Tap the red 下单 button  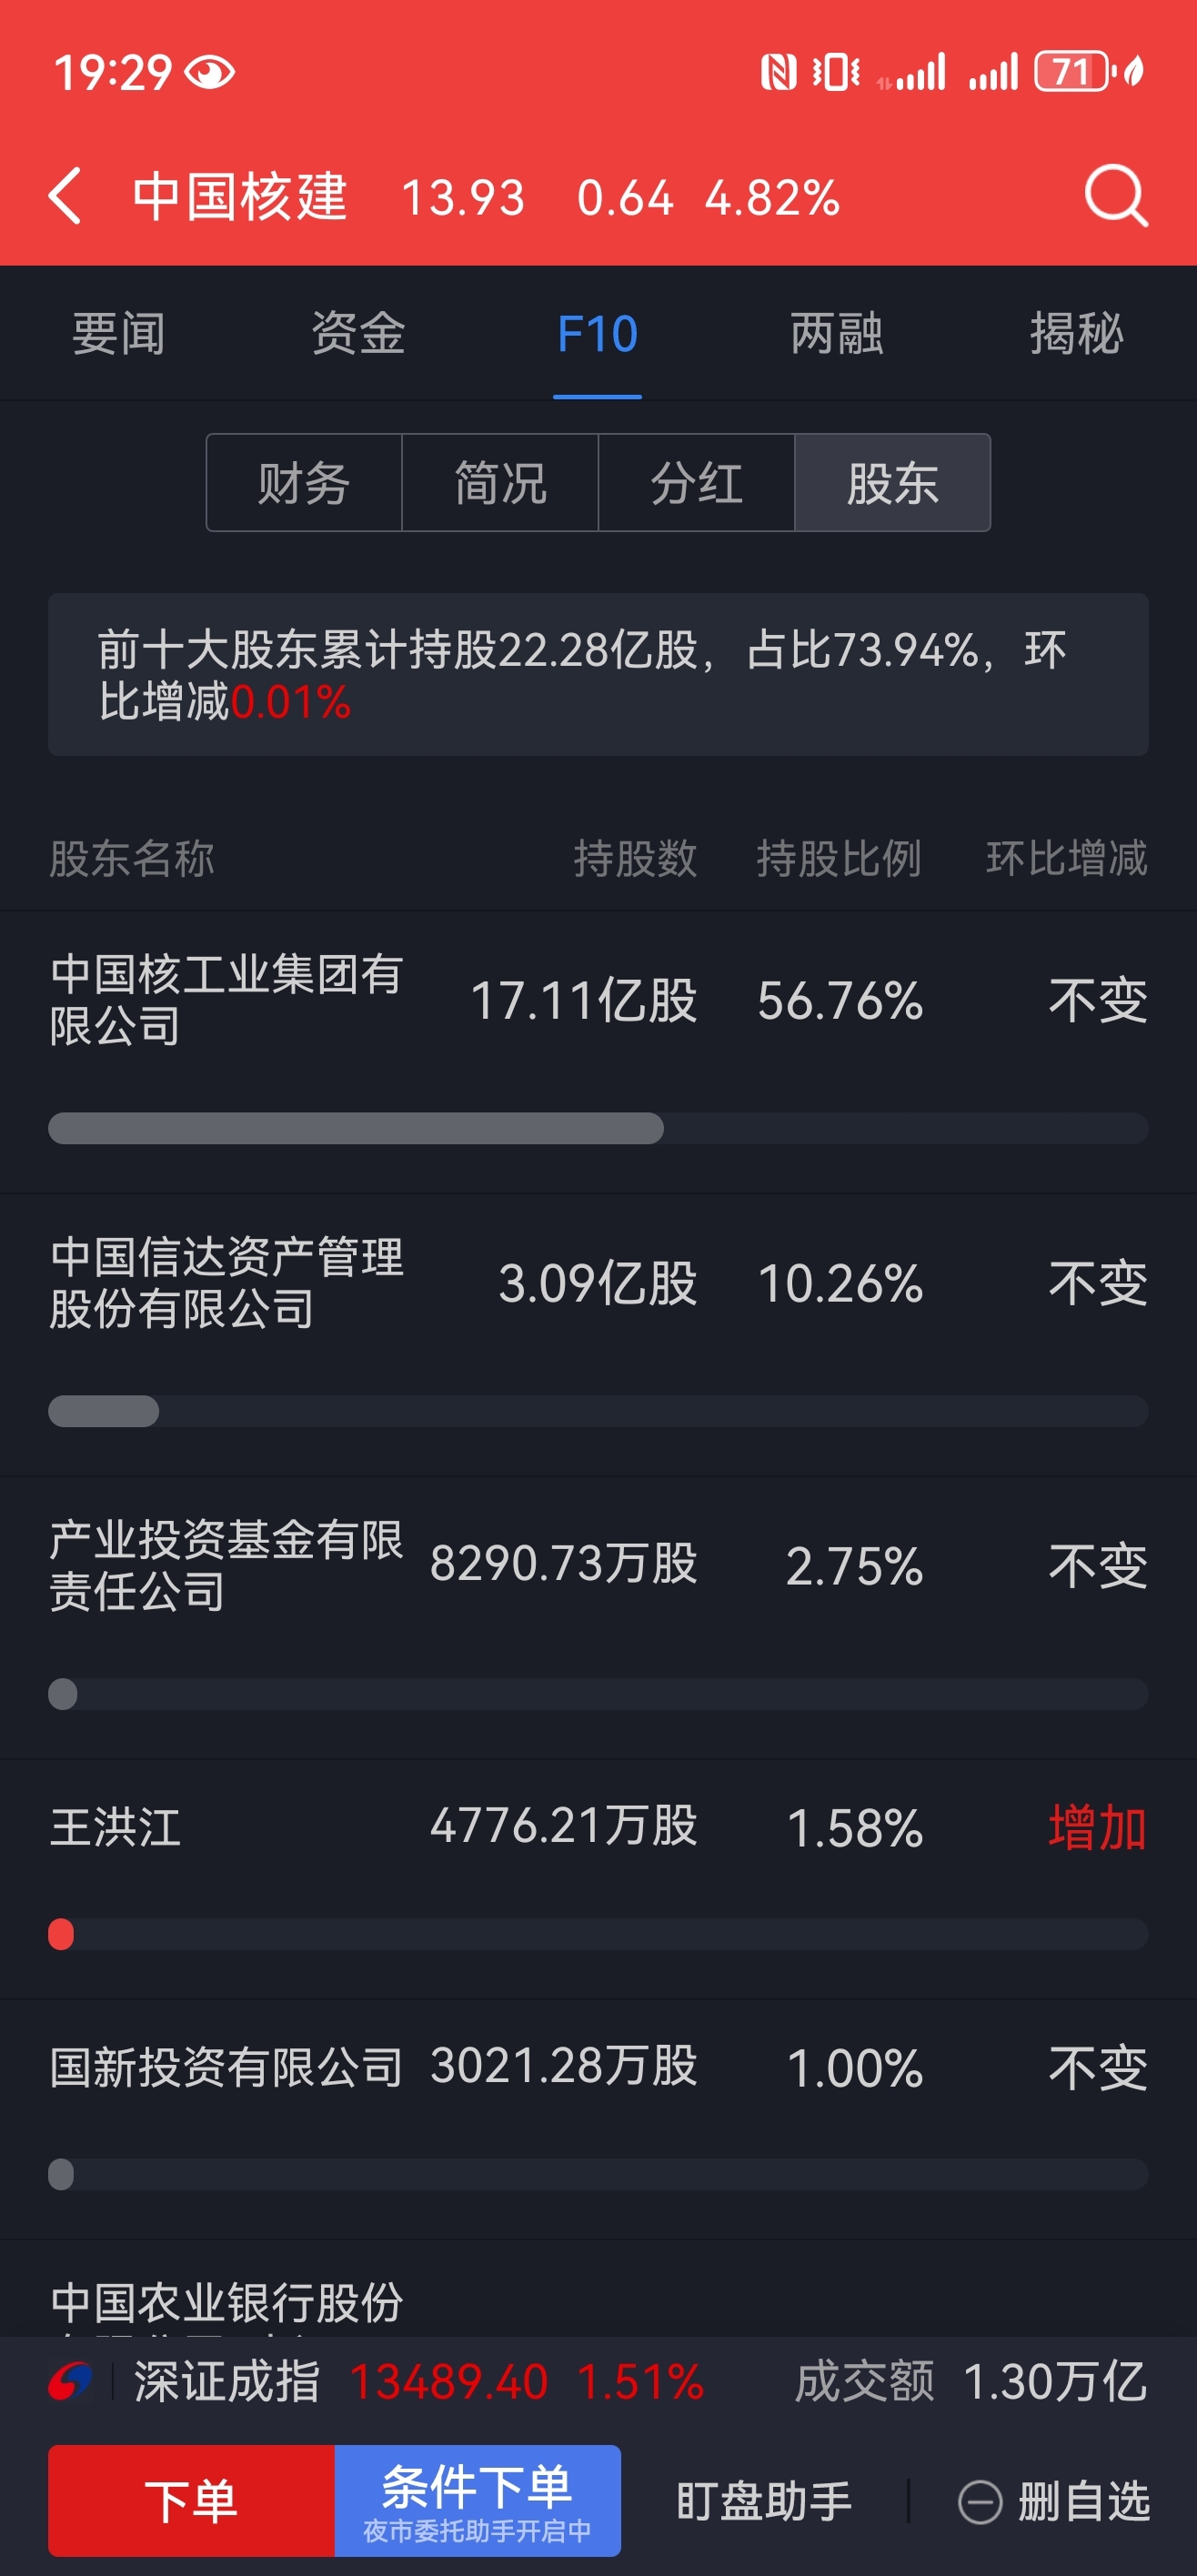coord(191,2500)
